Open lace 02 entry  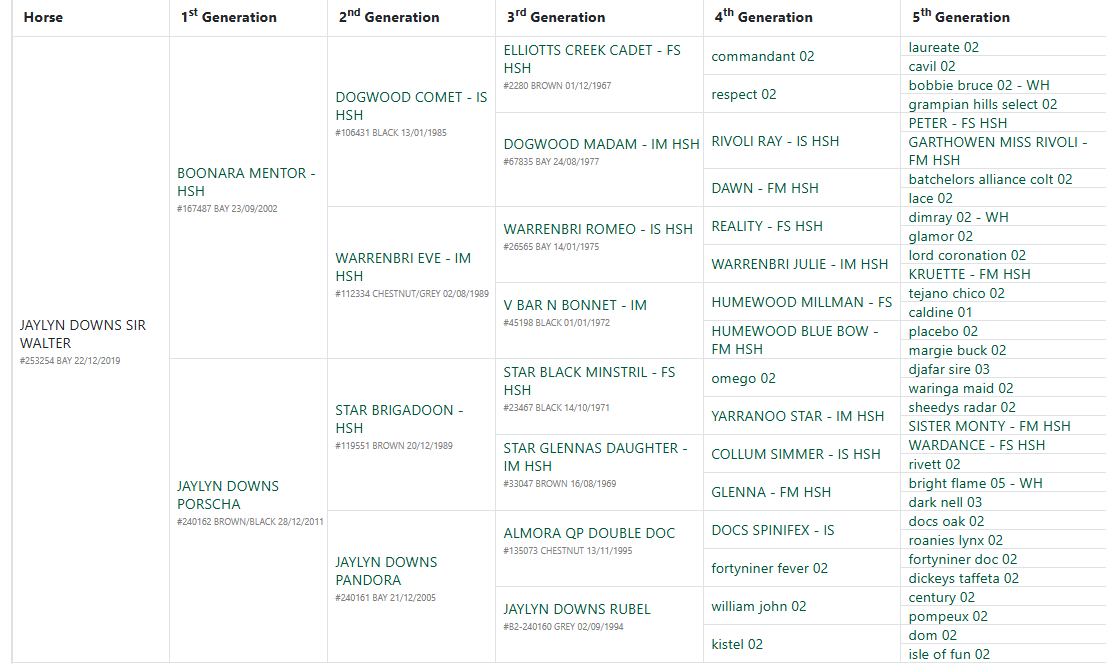930,198
